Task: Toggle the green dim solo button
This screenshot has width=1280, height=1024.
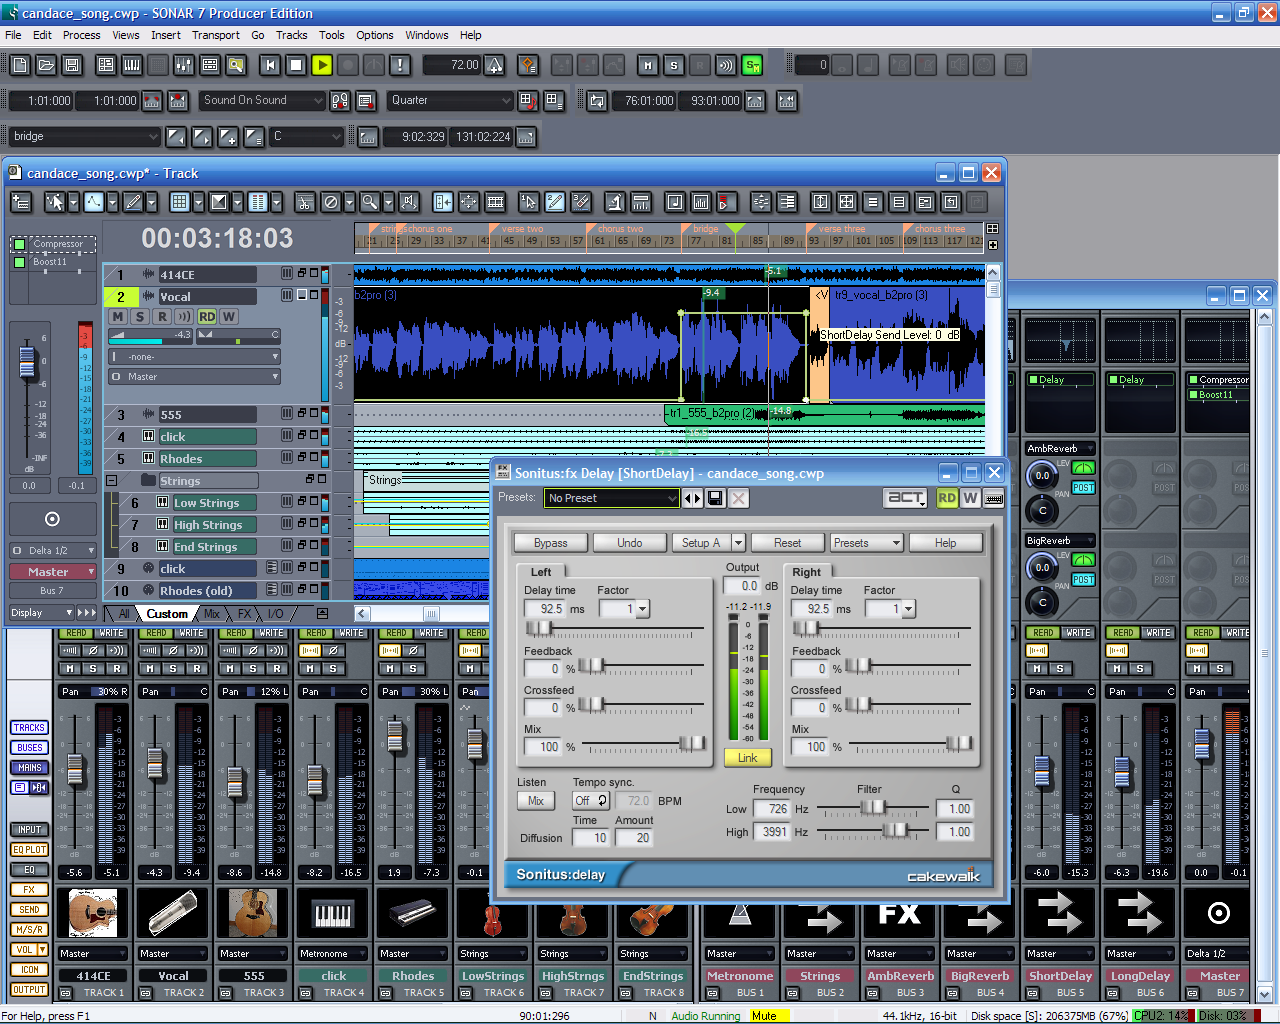Action: pos(752,65)
